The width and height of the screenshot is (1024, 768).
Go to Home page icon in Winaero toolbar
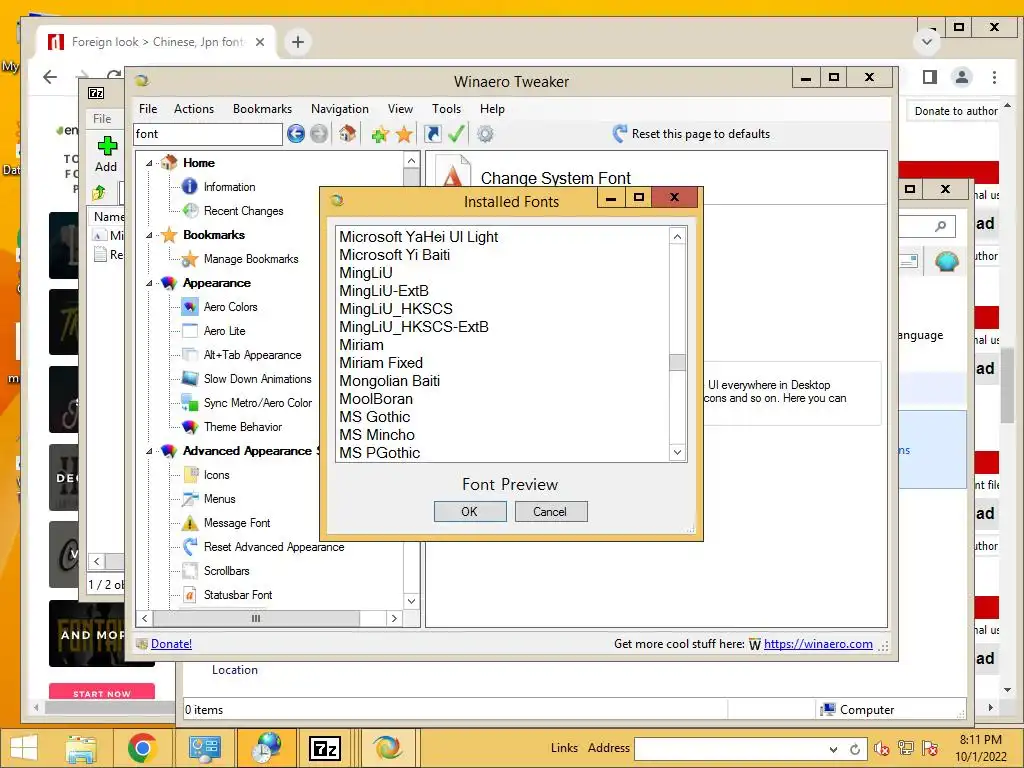pos(347,134)
